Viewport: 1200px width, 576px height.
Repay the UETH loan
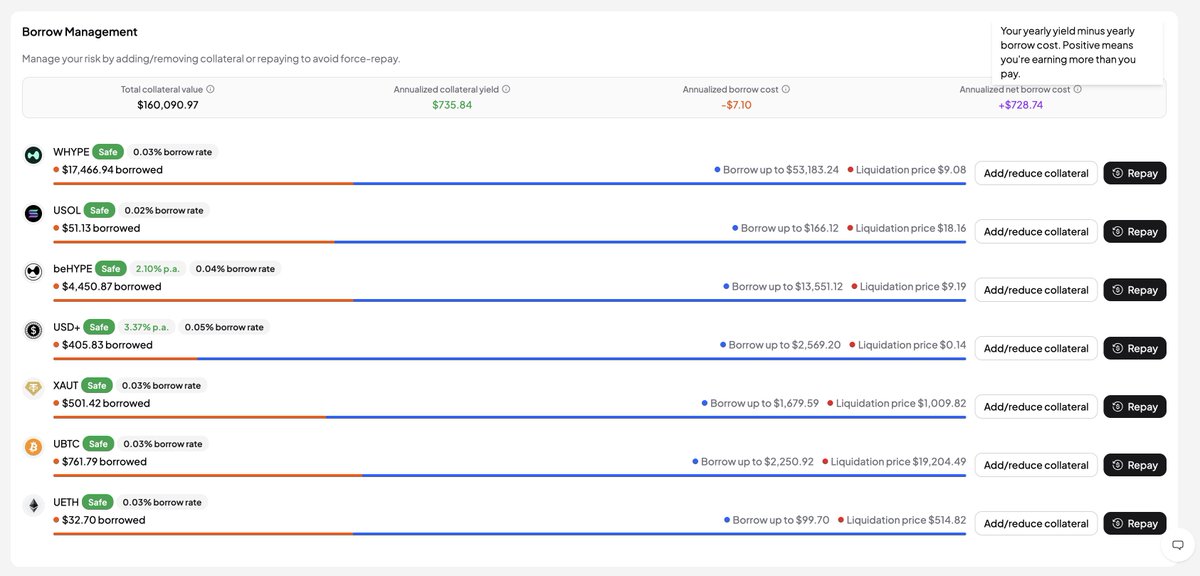[x=1135, y=523]
